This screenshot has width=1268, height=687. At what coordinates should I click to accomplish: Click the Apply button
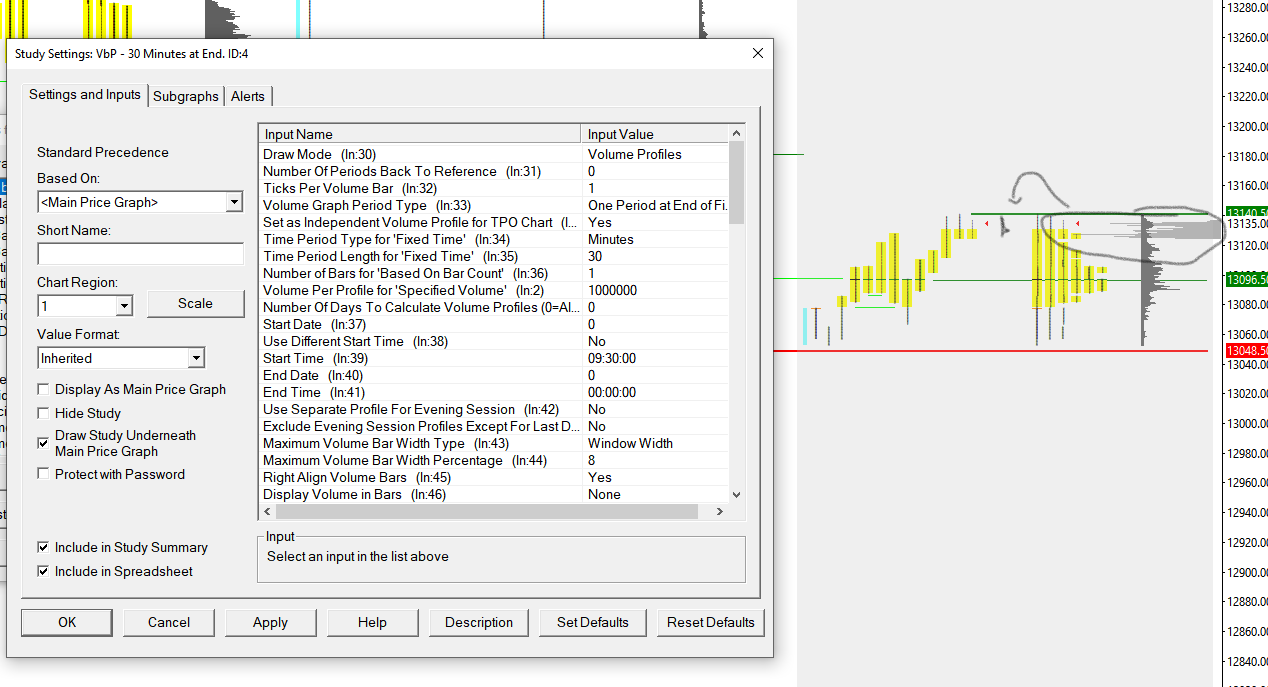point(270,622)
